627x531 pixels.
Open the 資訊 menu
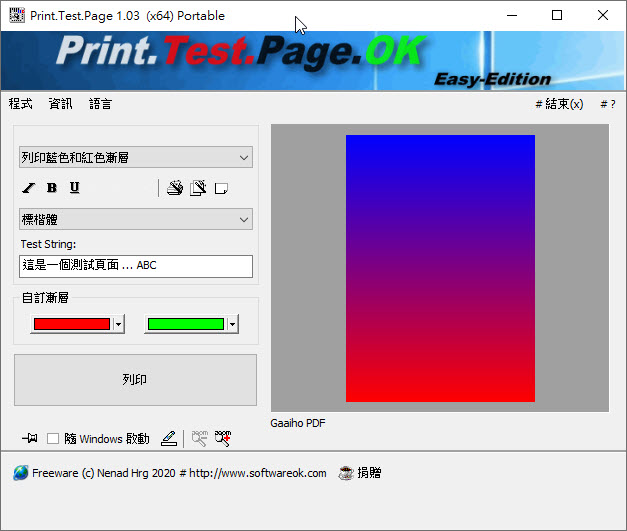tap(60, 104)
